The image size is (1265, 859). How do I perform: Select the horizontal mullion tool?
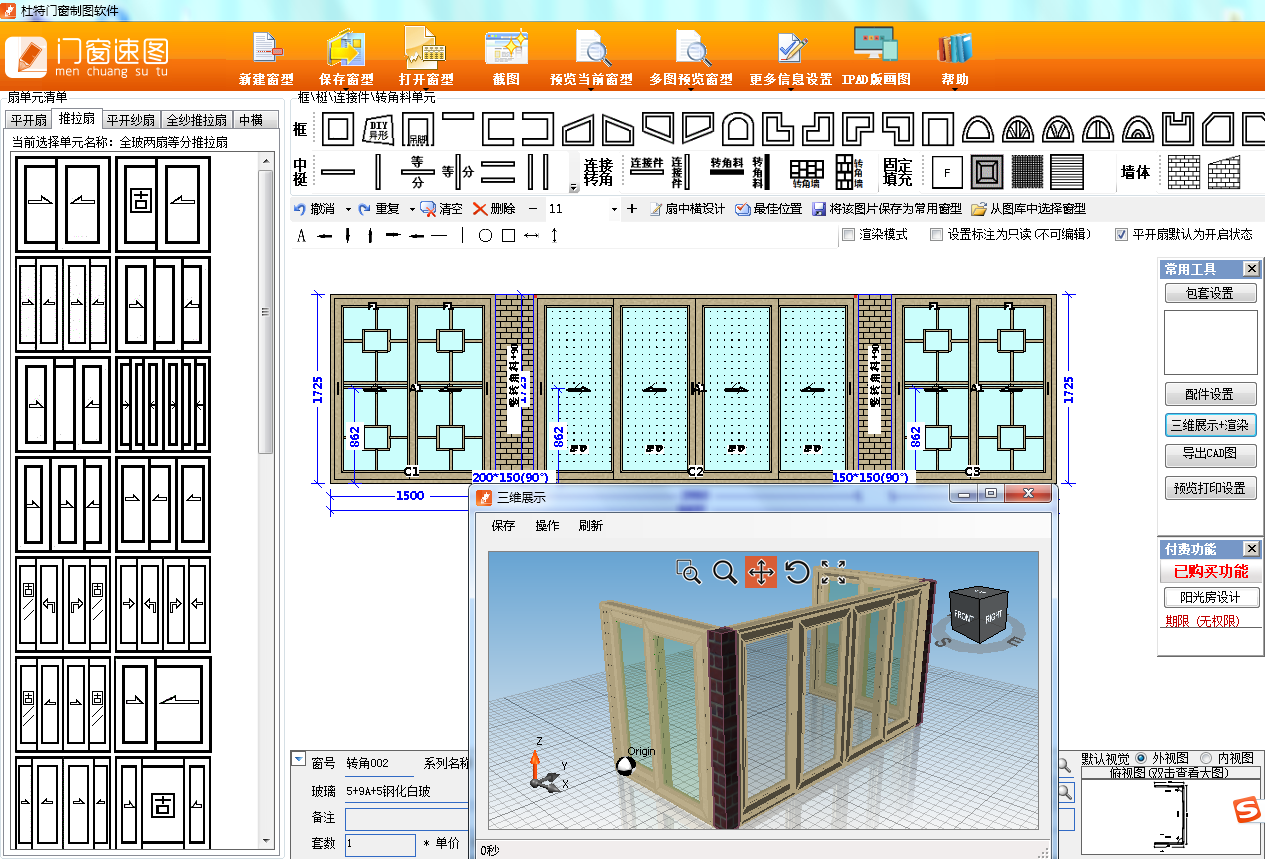[x=337, y=172]
